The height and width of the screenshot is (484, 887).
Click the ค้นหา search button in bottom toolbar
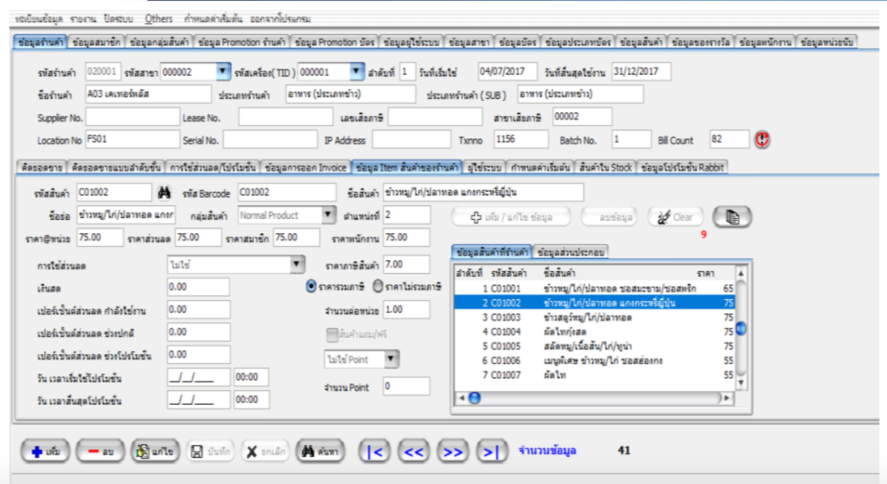click(x=322, y=452)
